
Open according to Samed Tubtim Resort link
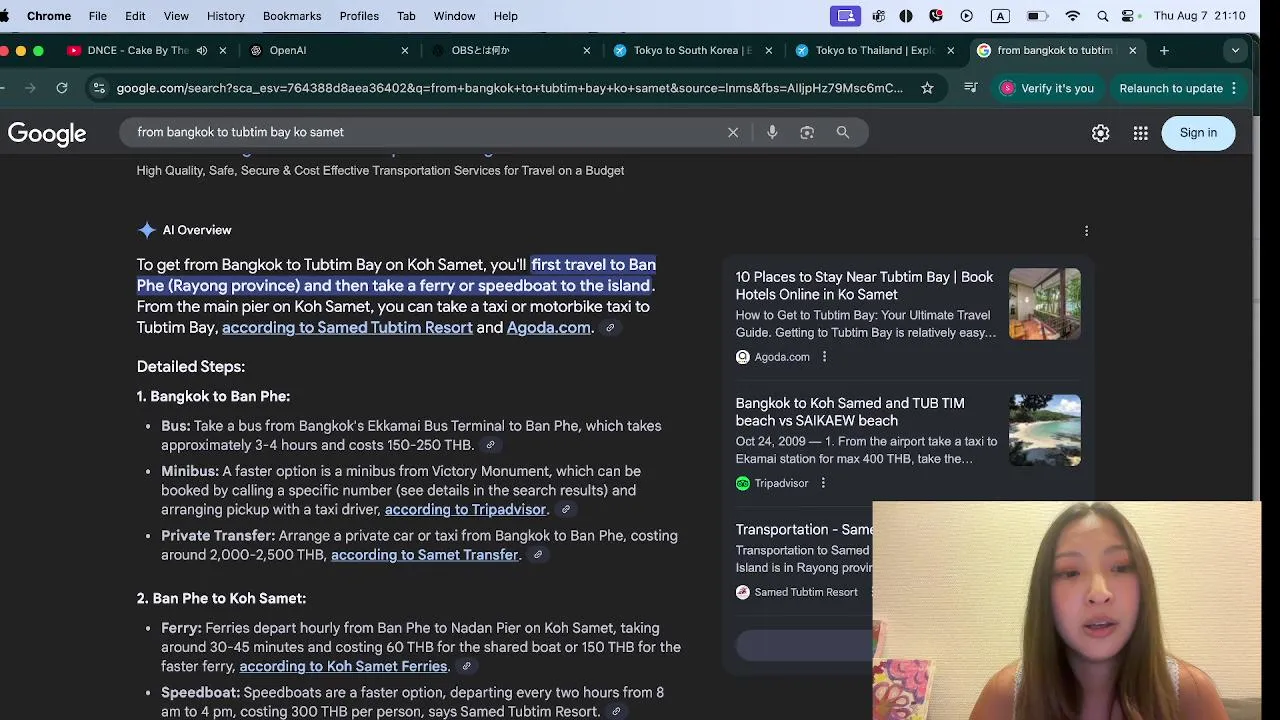tap(347, 328)
